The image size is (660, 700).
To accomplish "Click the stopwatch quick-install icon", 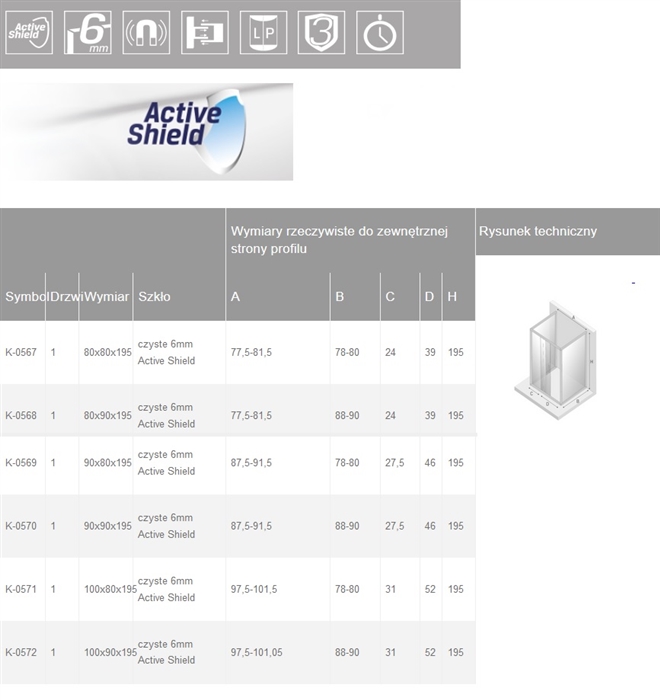I will click(x=380, y=33).
